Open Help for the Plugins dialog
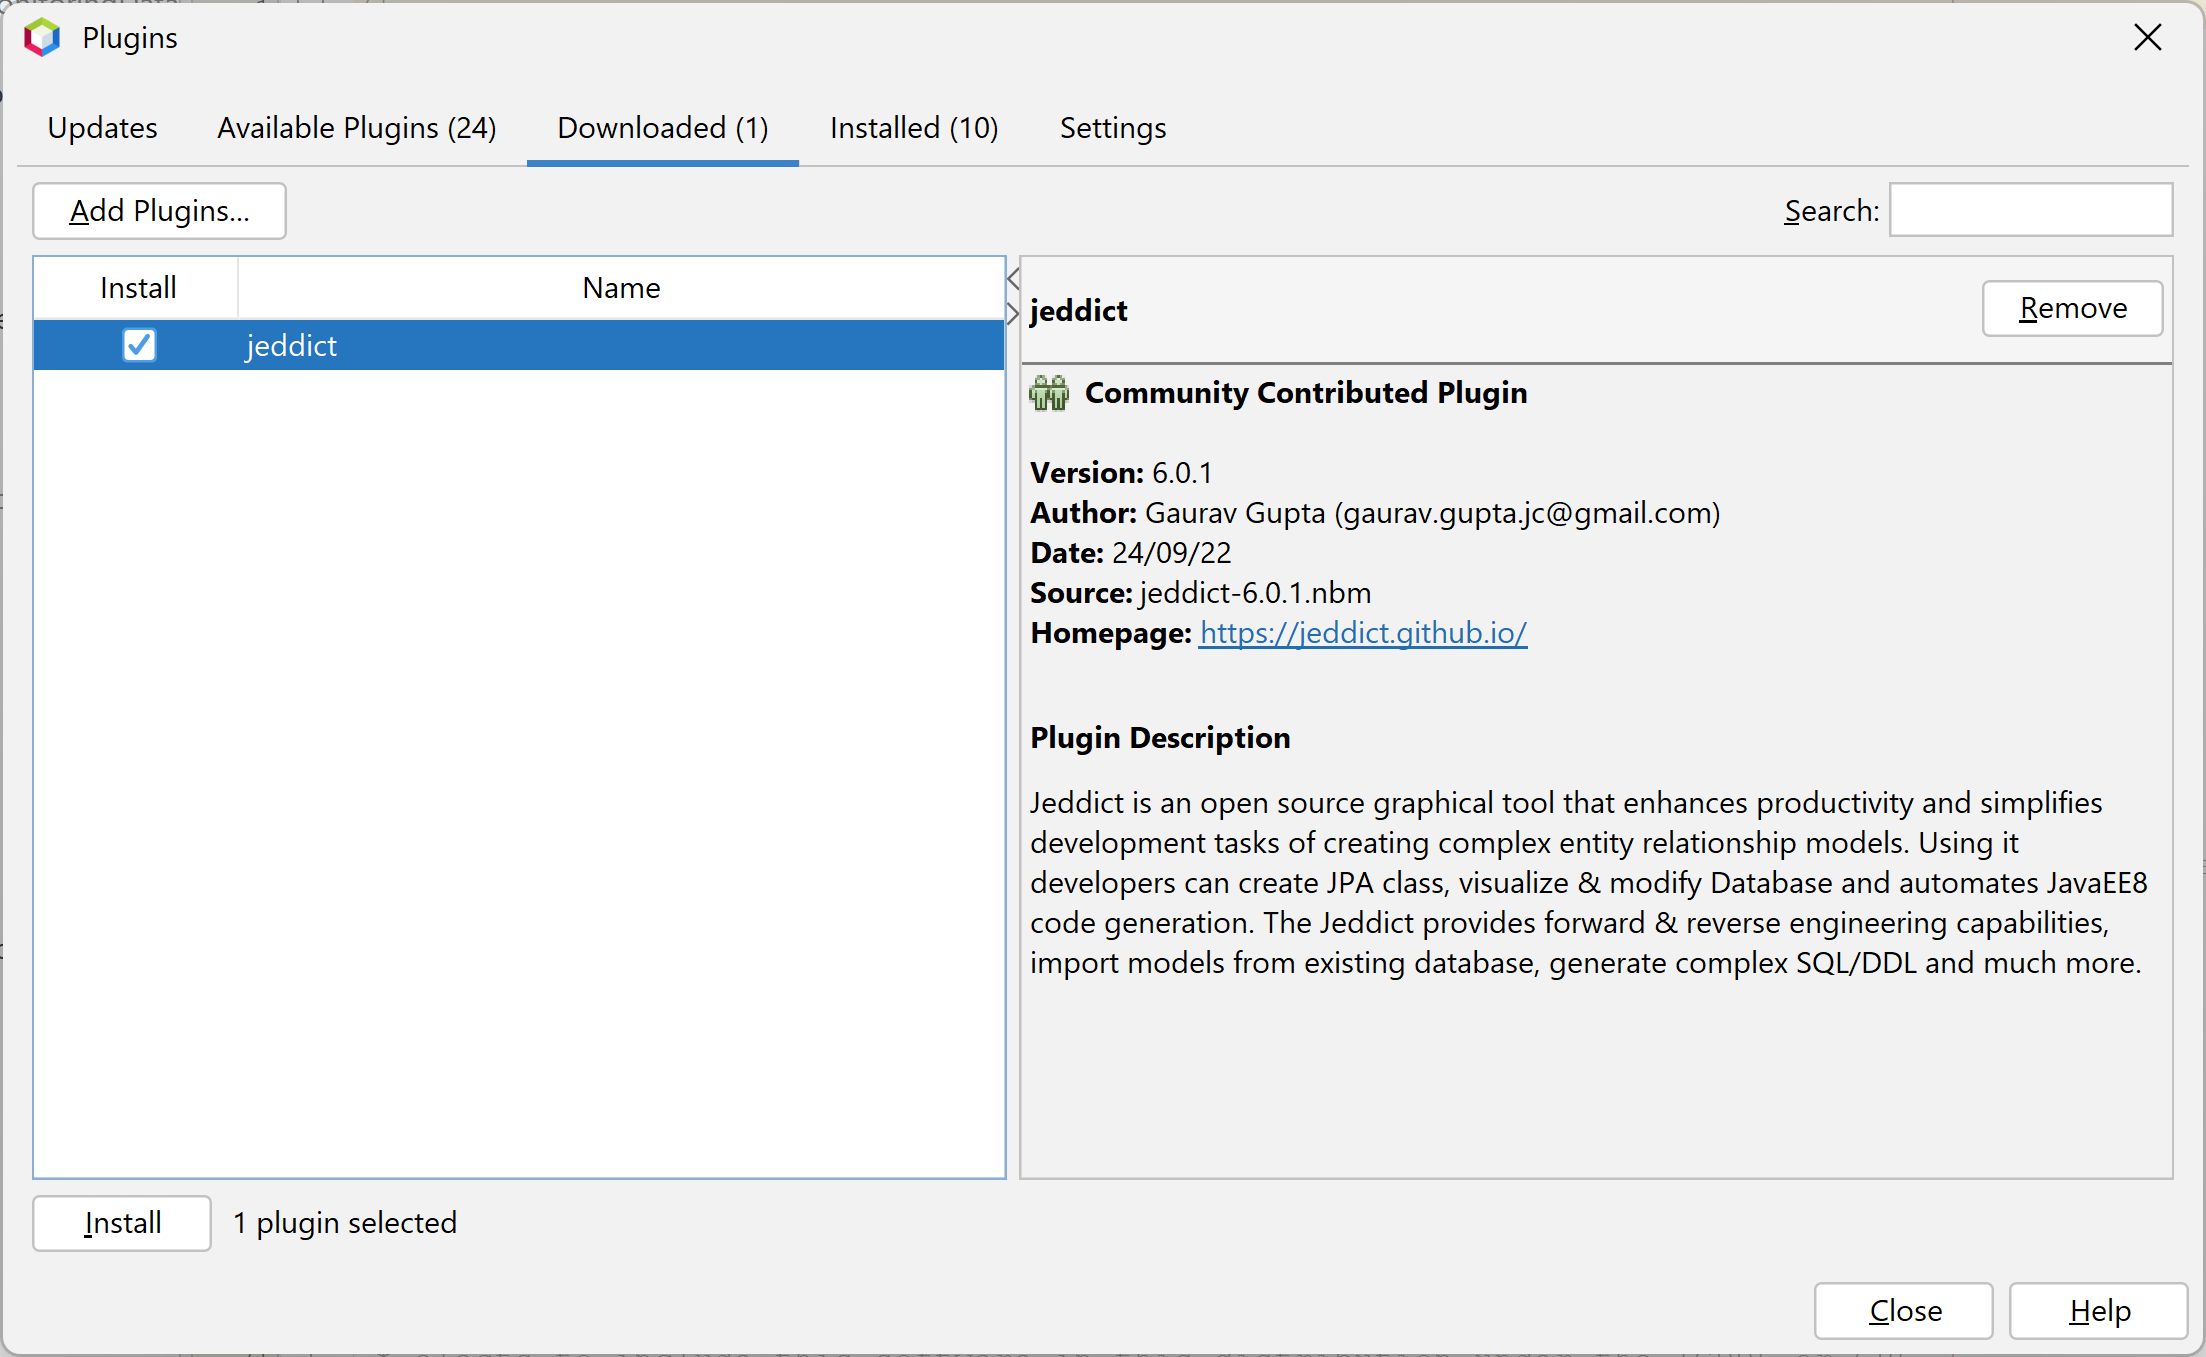The width and height of the screenshot is (2206, 1357). pyautogui.click(x=2098, y=1310)
